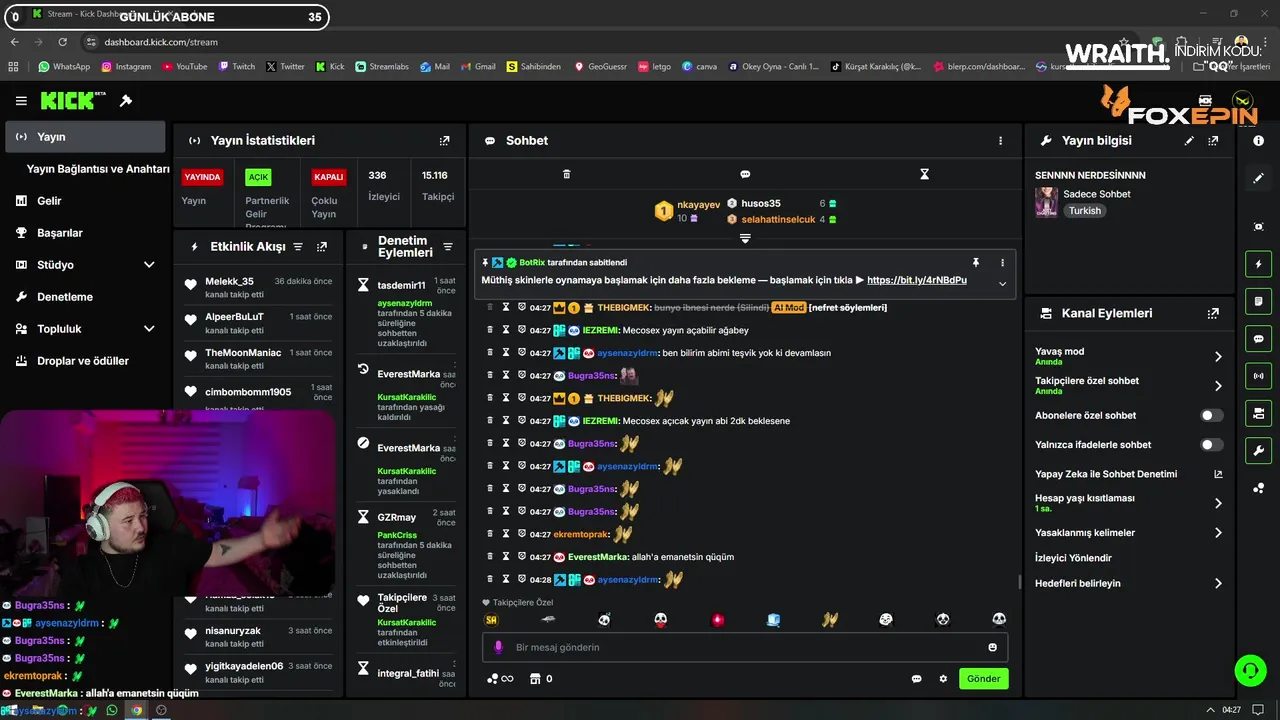This screenshot has height=720, width=1280.
Task: Click the Sadece Sohbet category thumbnail
Action: point(1046,202)
